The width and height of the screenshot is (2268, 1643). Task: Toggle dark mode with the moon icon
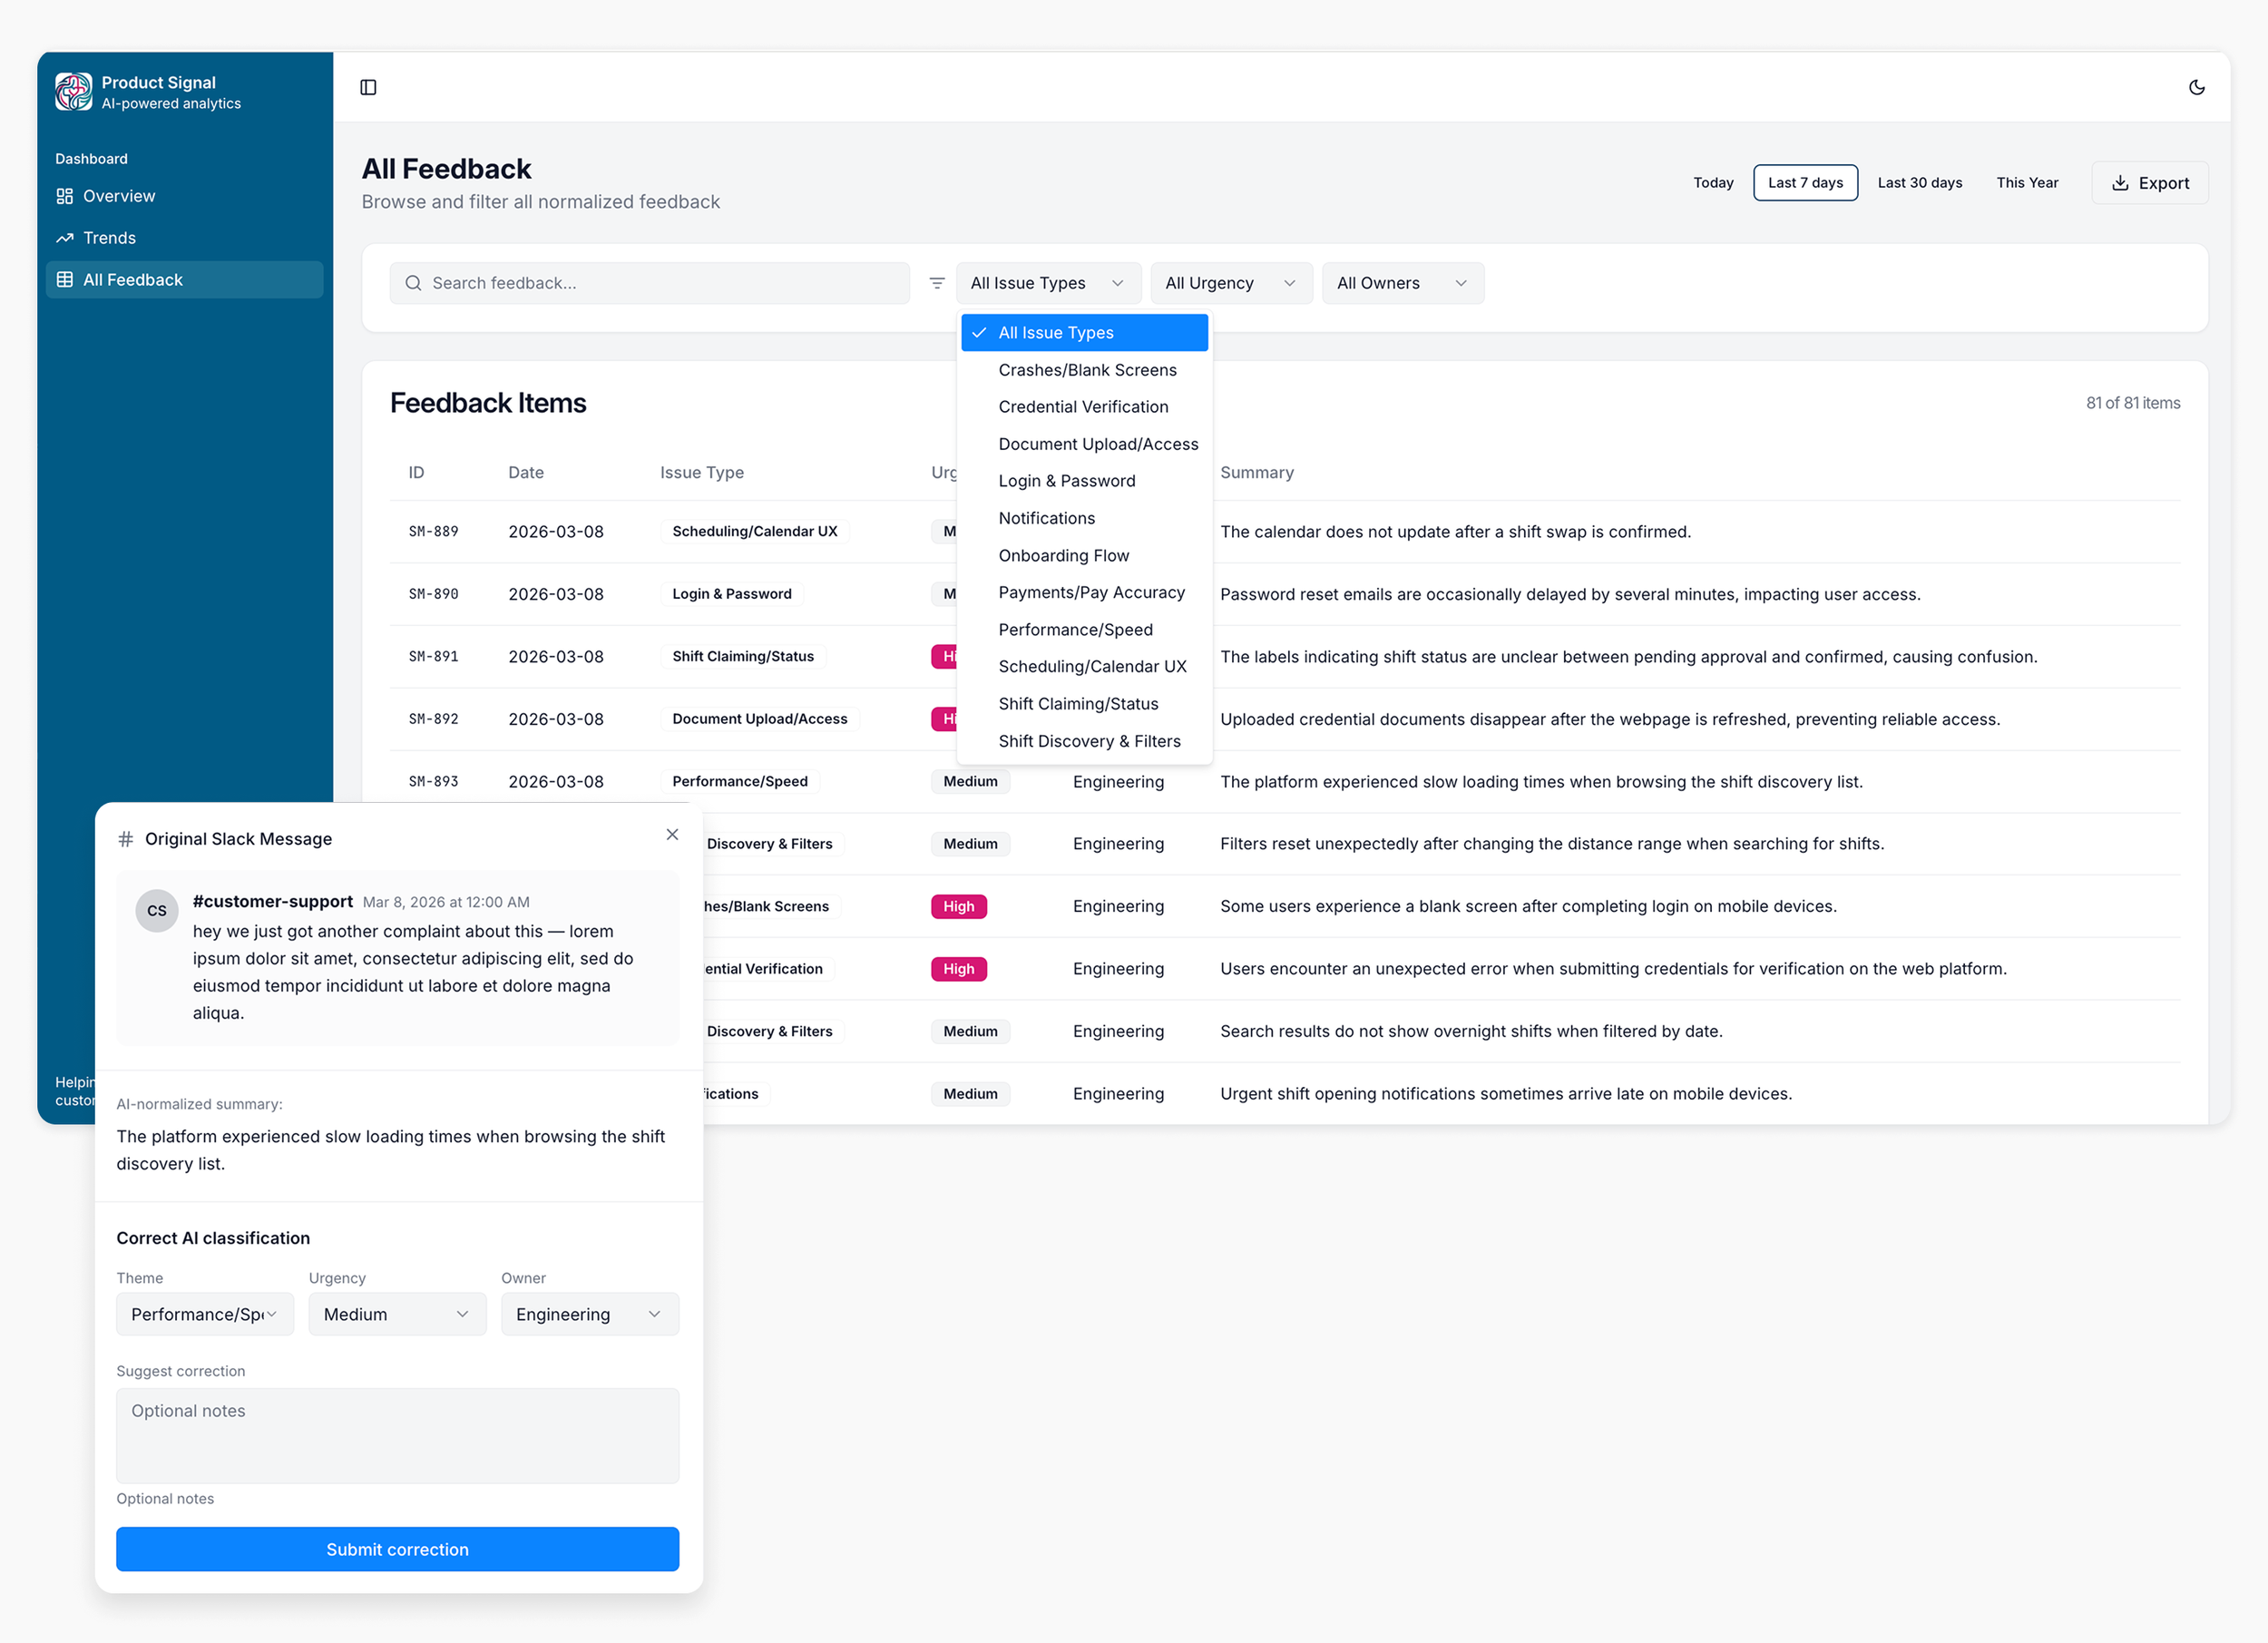click(2196, 88)
